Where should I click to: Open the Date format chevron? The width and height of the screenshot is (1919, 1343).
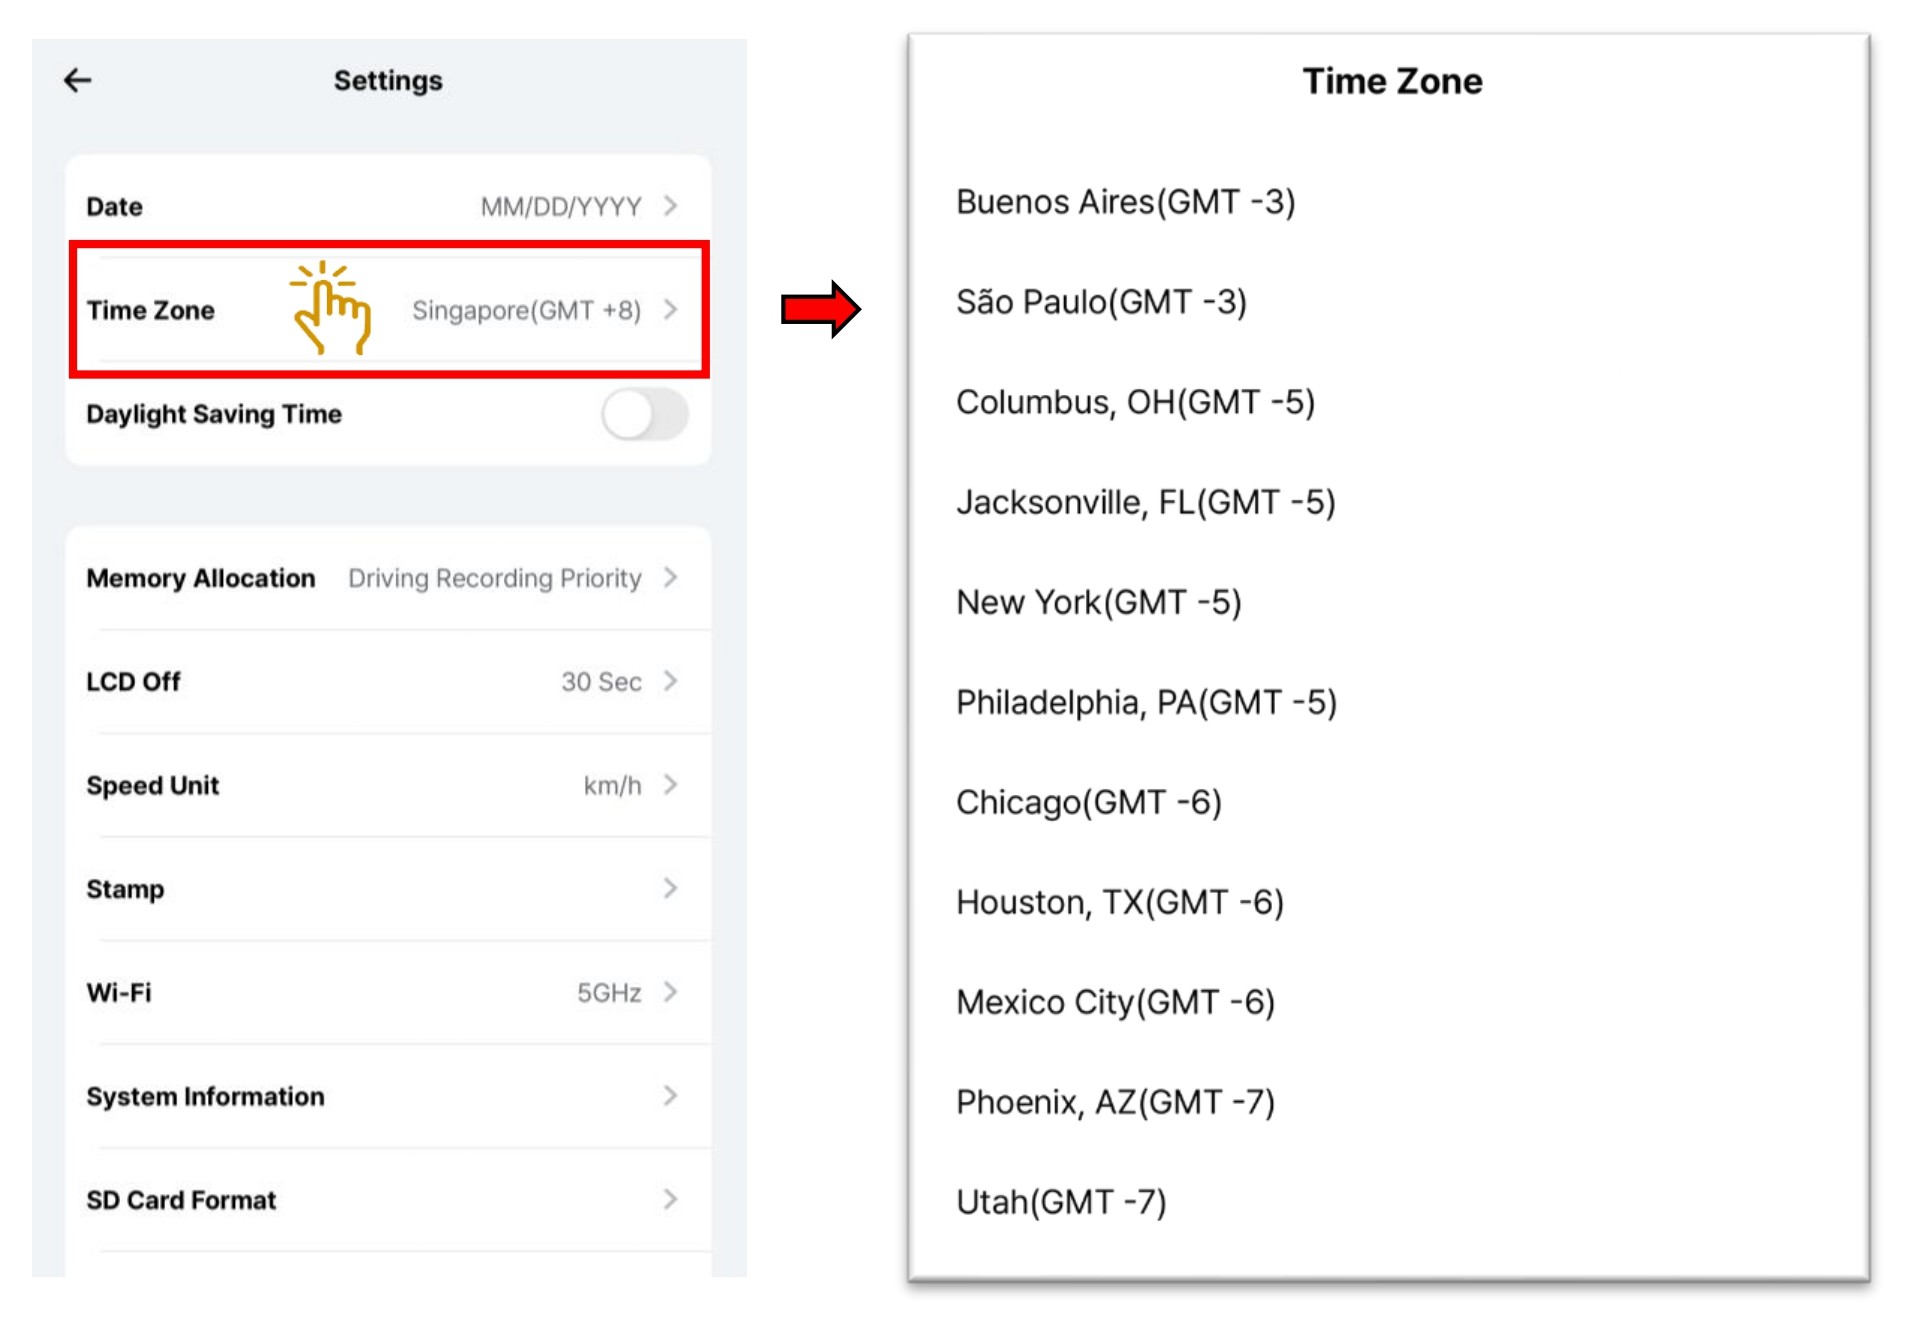point(671,206)
